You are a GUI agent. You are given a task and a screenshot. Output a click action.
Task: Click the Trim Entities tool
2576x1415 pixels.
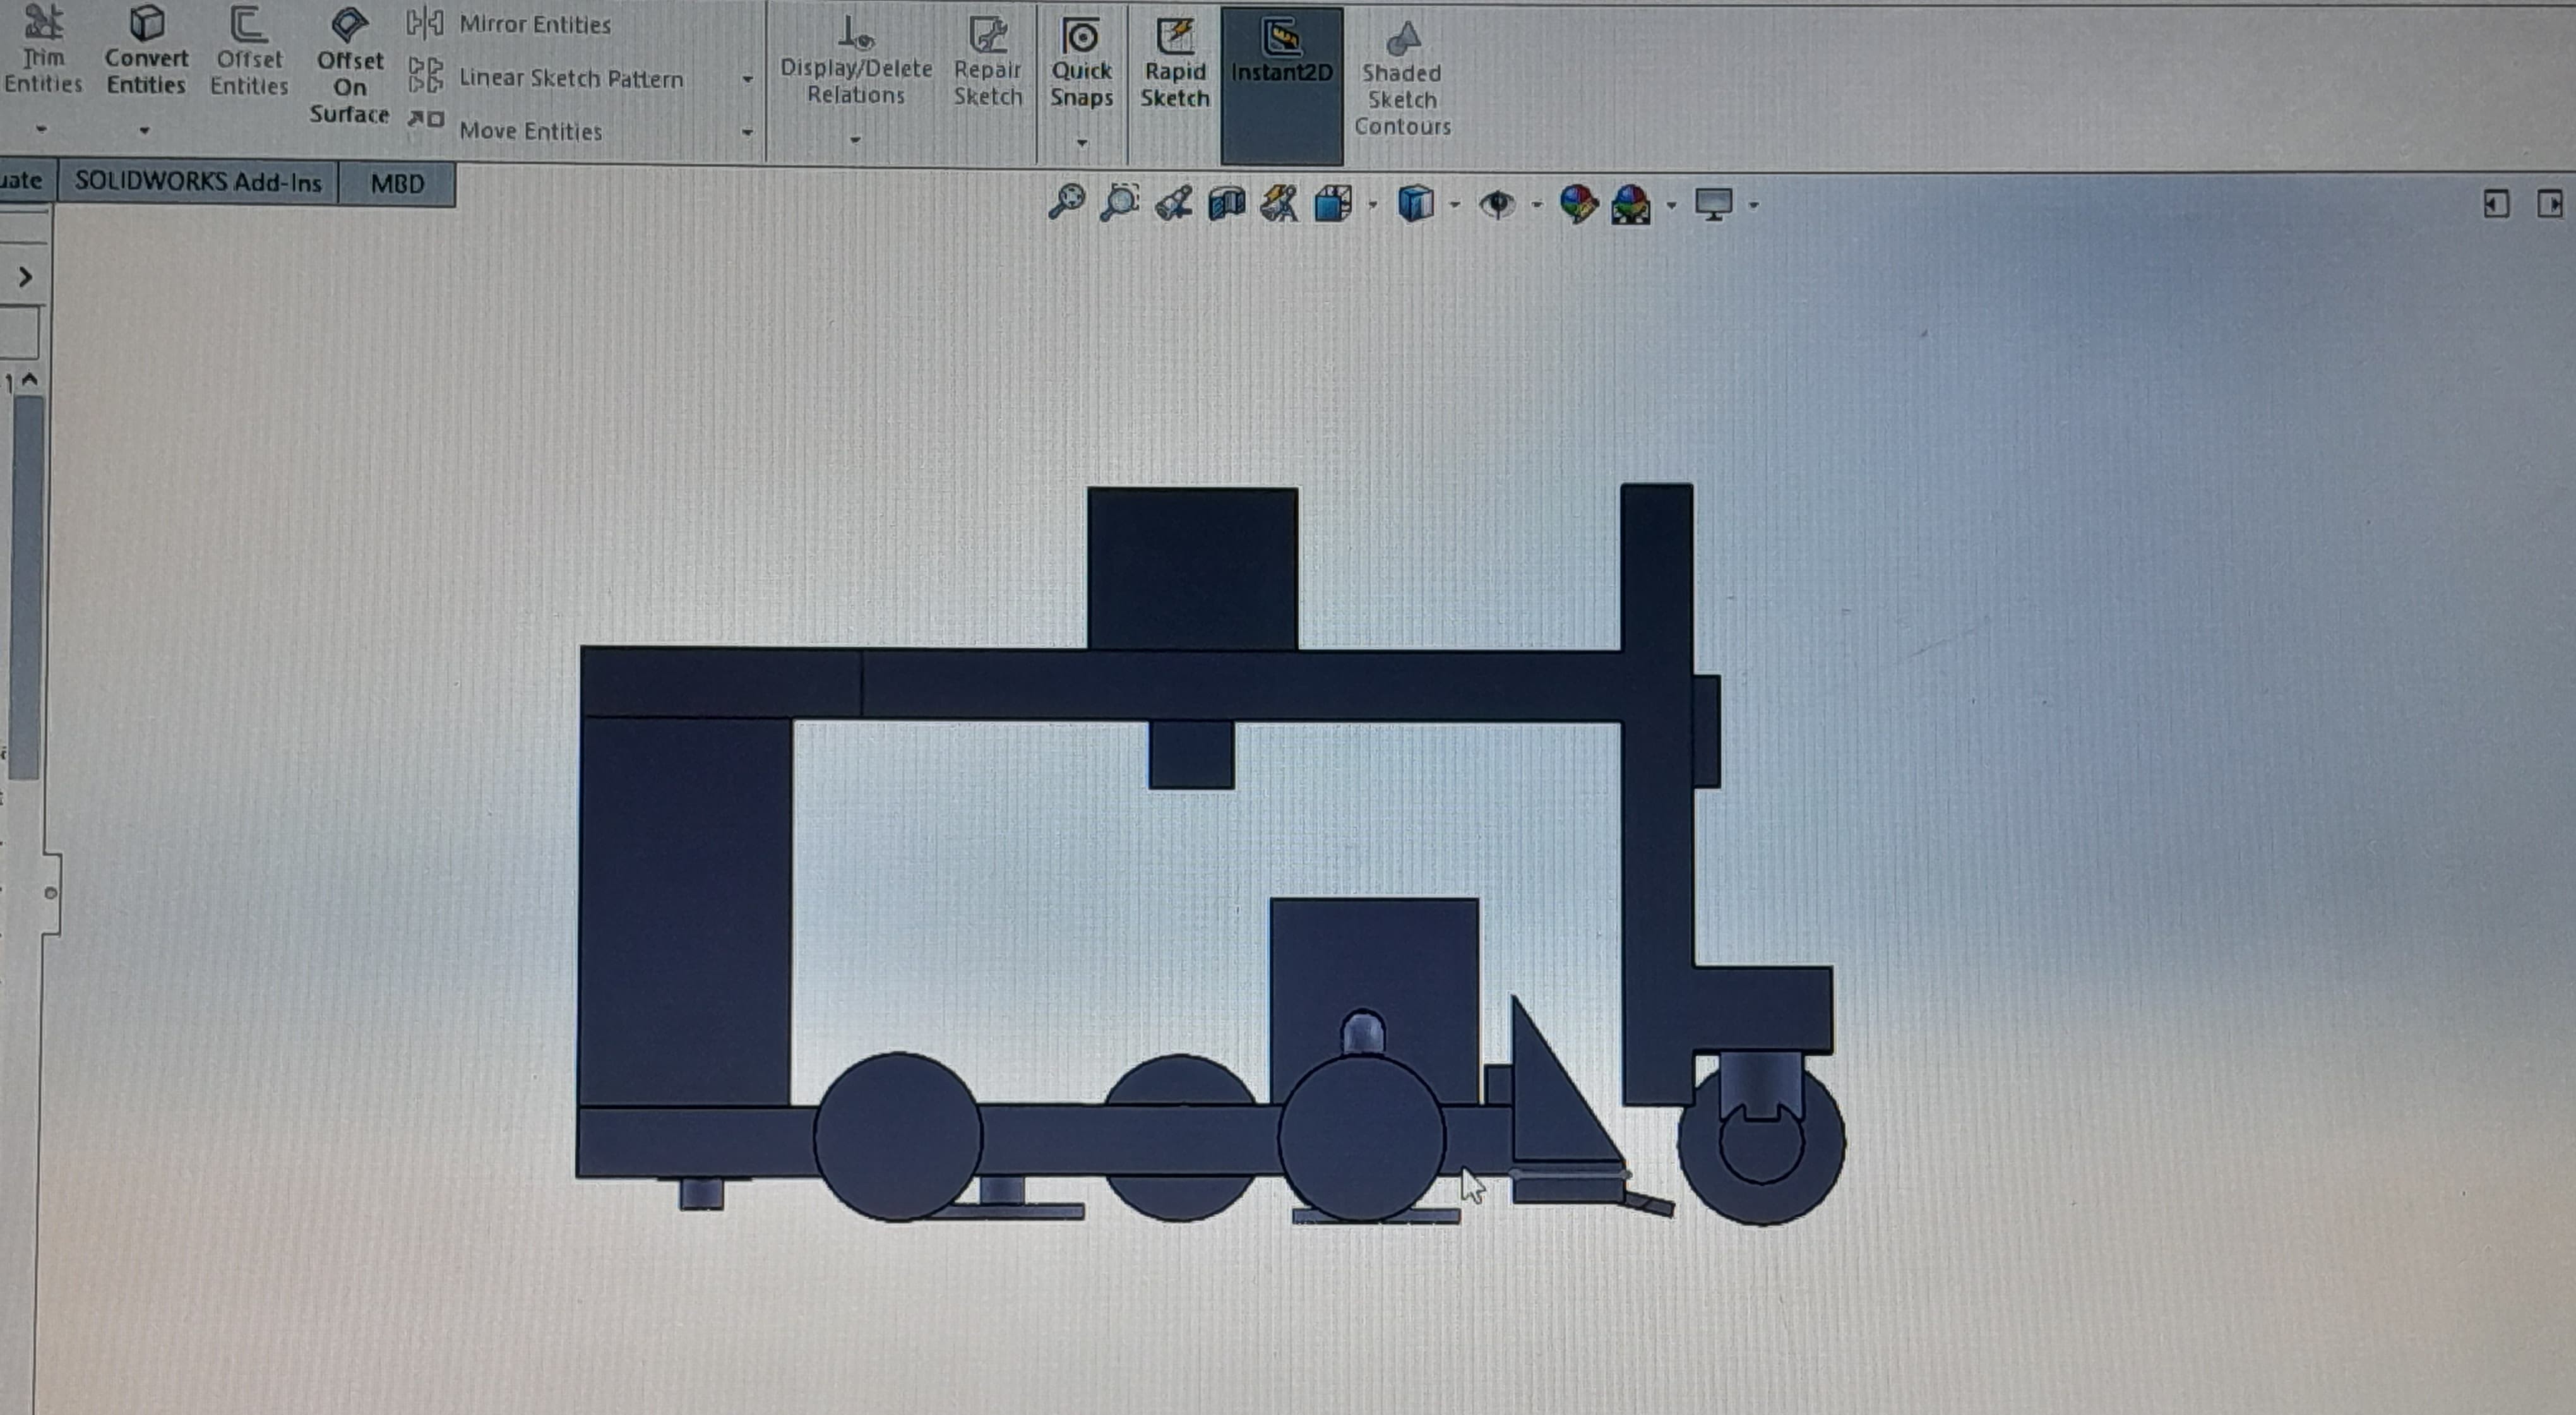42,50
